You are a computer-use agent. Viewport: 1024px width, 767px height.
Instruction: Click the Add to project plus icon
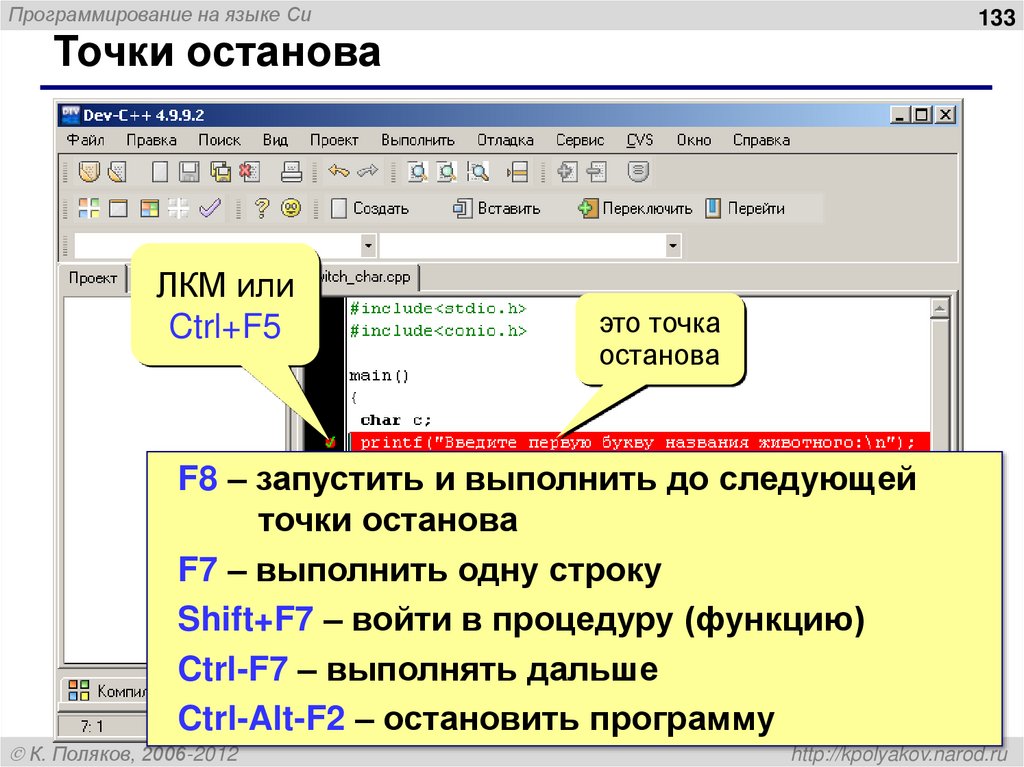point(566,172)
